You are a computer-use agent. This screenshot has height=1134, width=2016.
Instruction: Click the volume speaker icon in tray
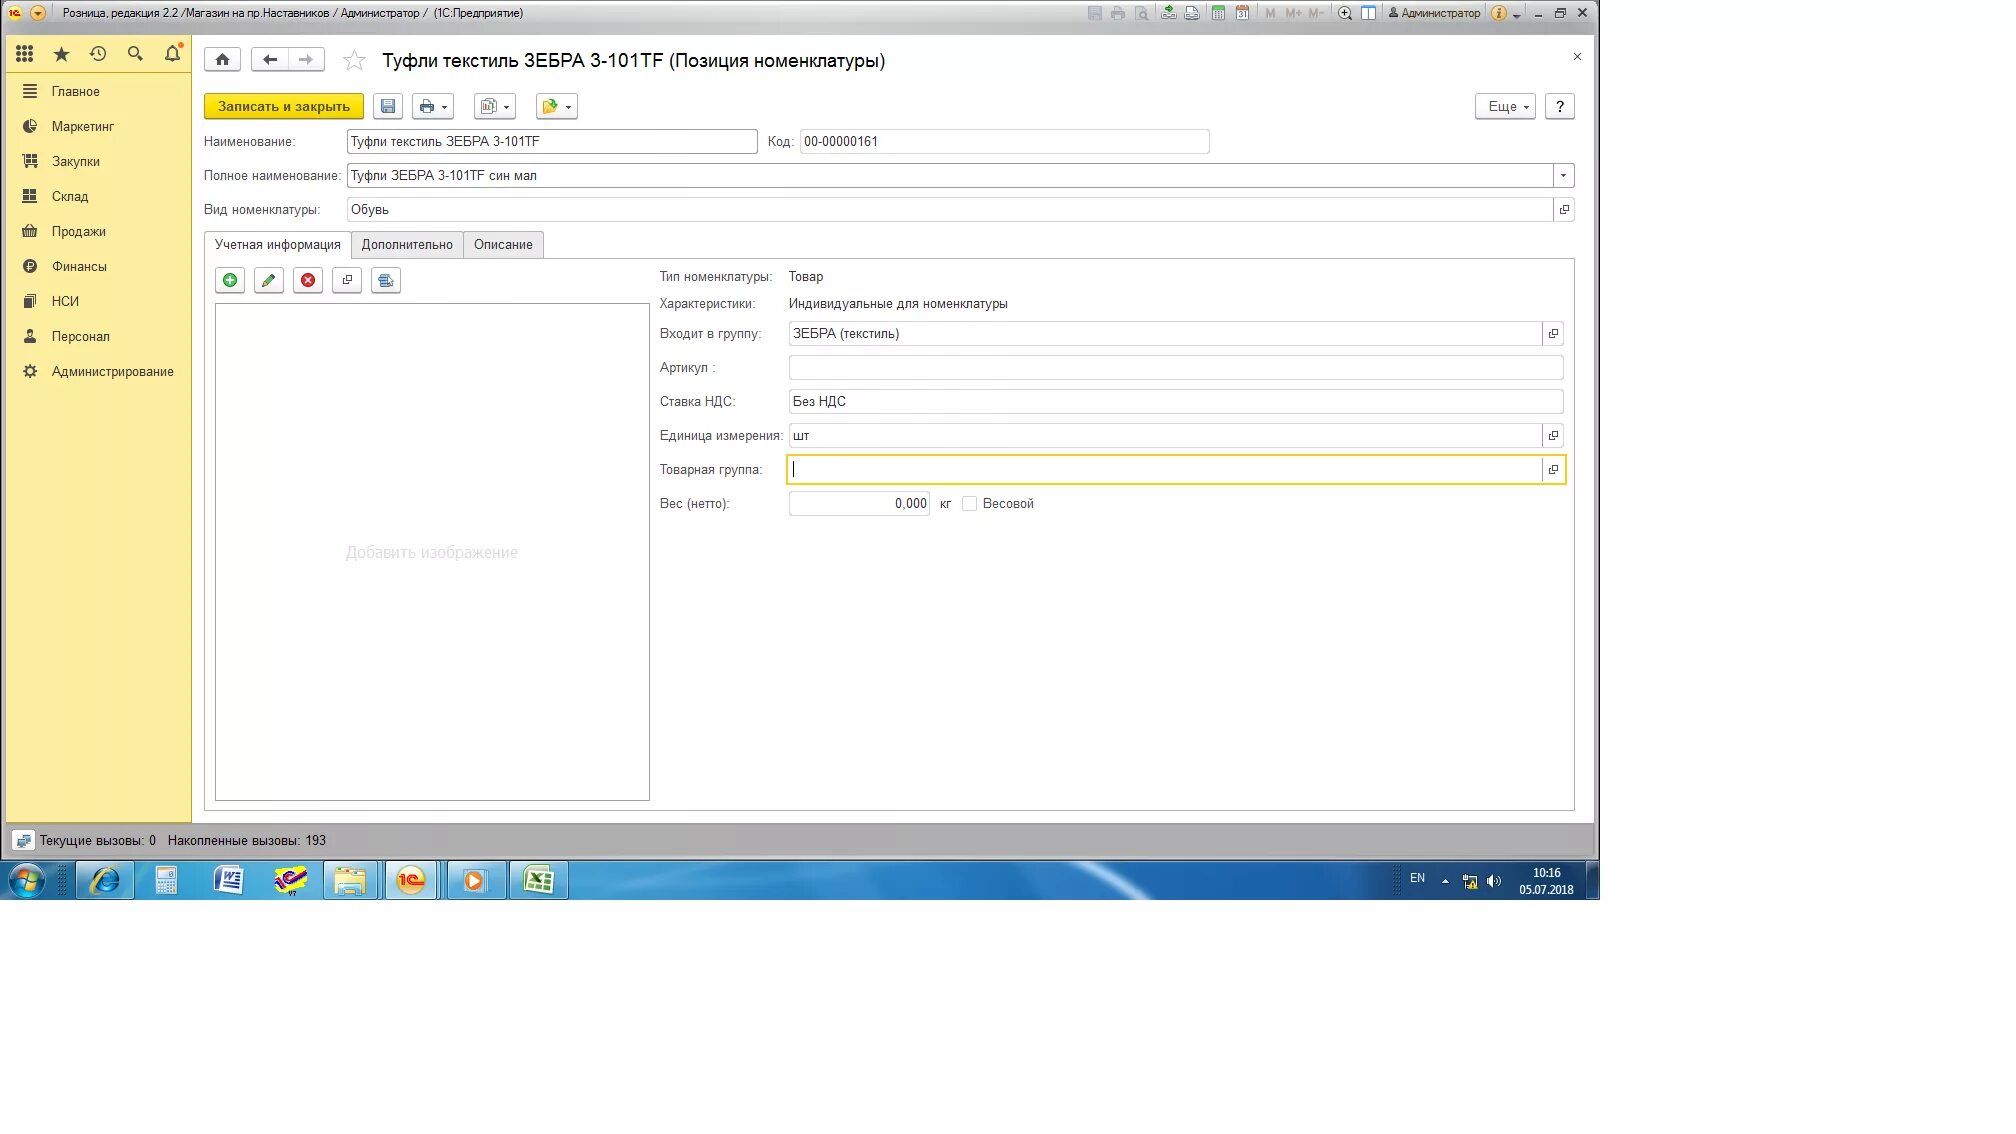coord(1494,882)
